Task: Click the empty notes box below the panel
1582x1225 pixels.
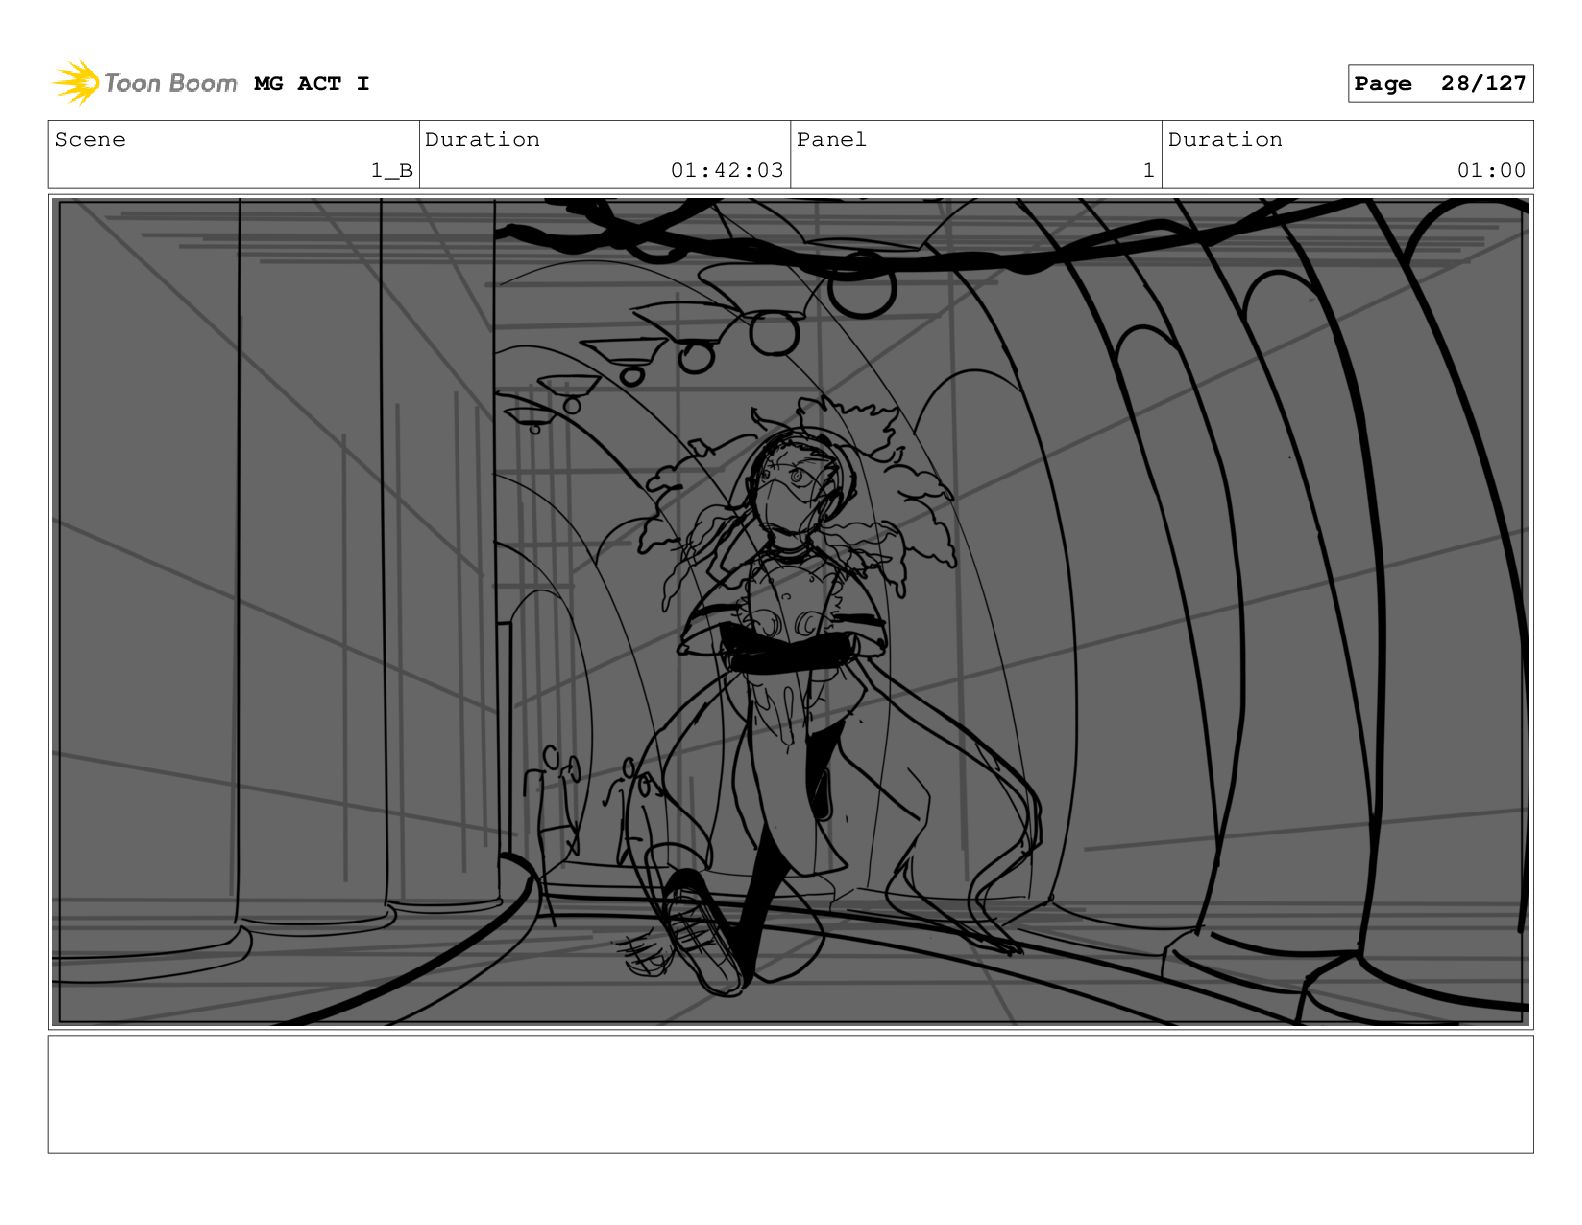Action: [790, 1094]
